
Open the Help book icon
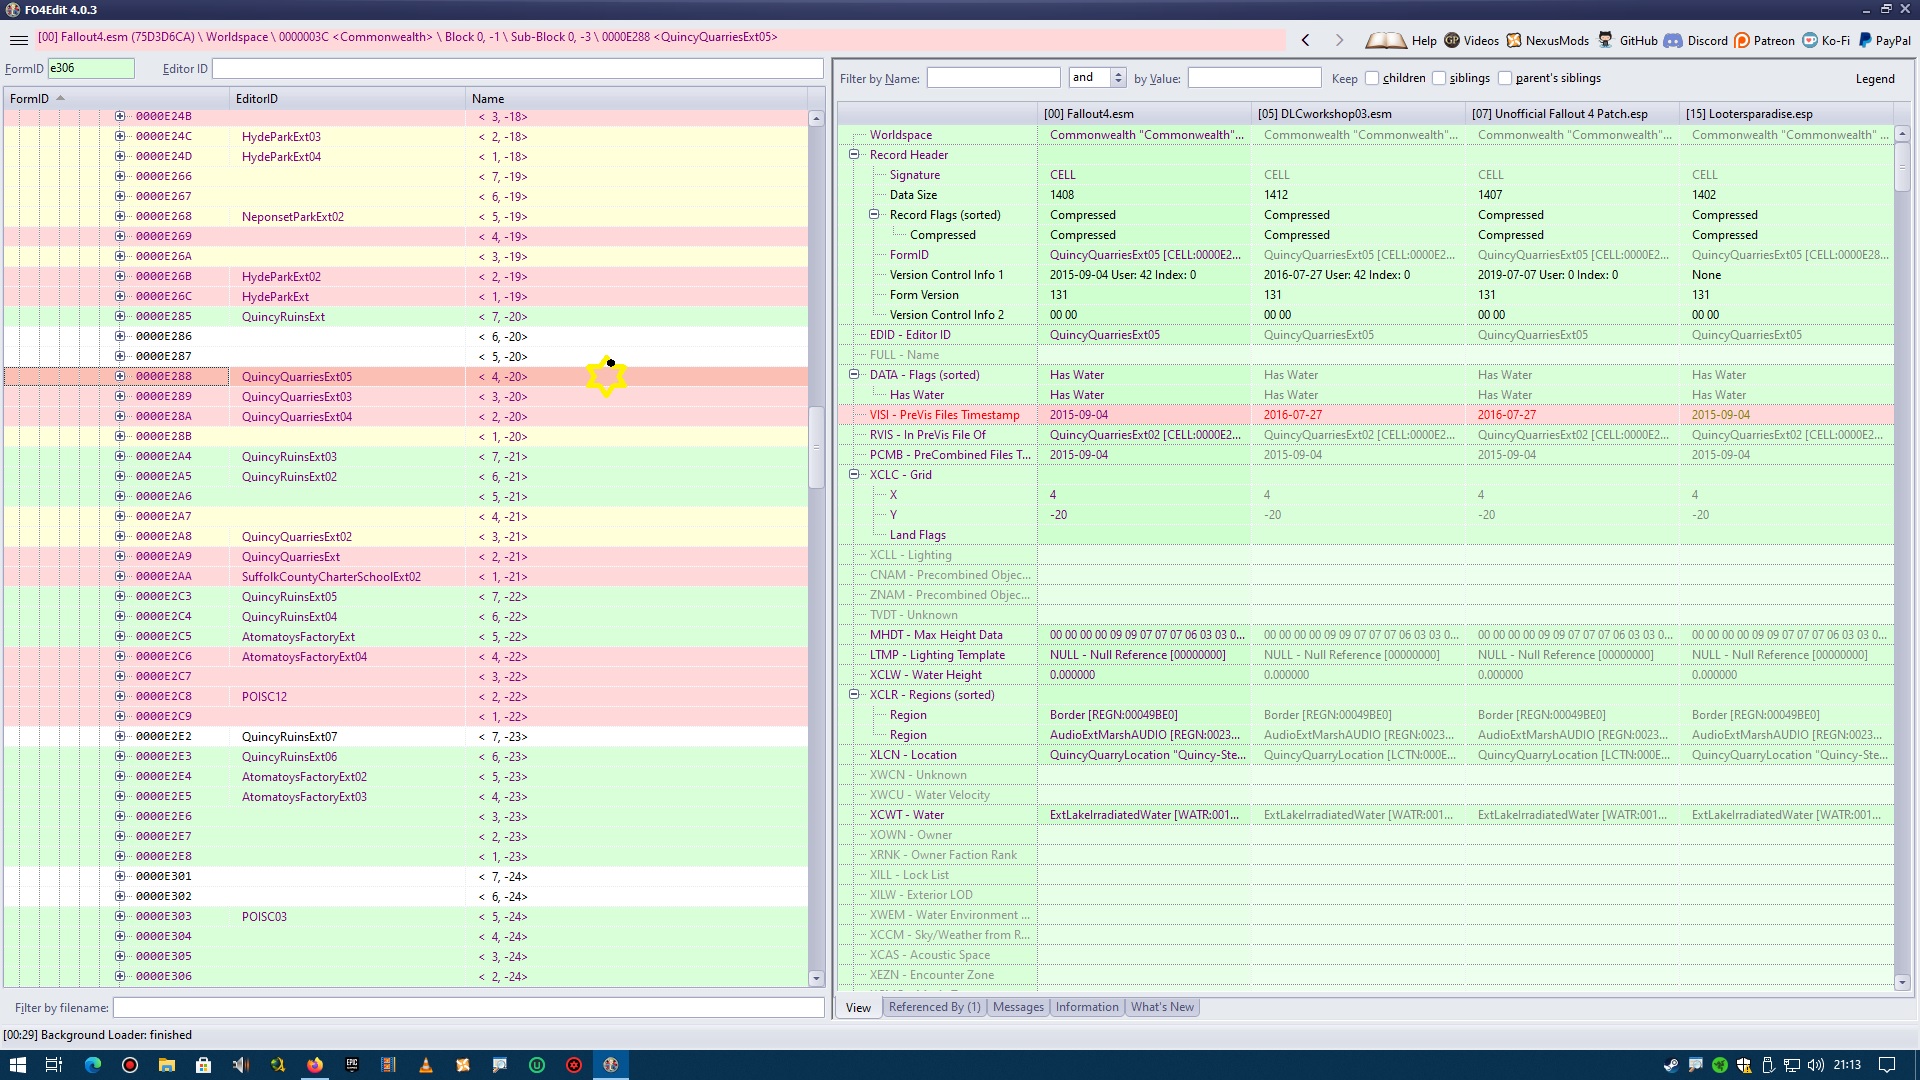(1386, 40)
